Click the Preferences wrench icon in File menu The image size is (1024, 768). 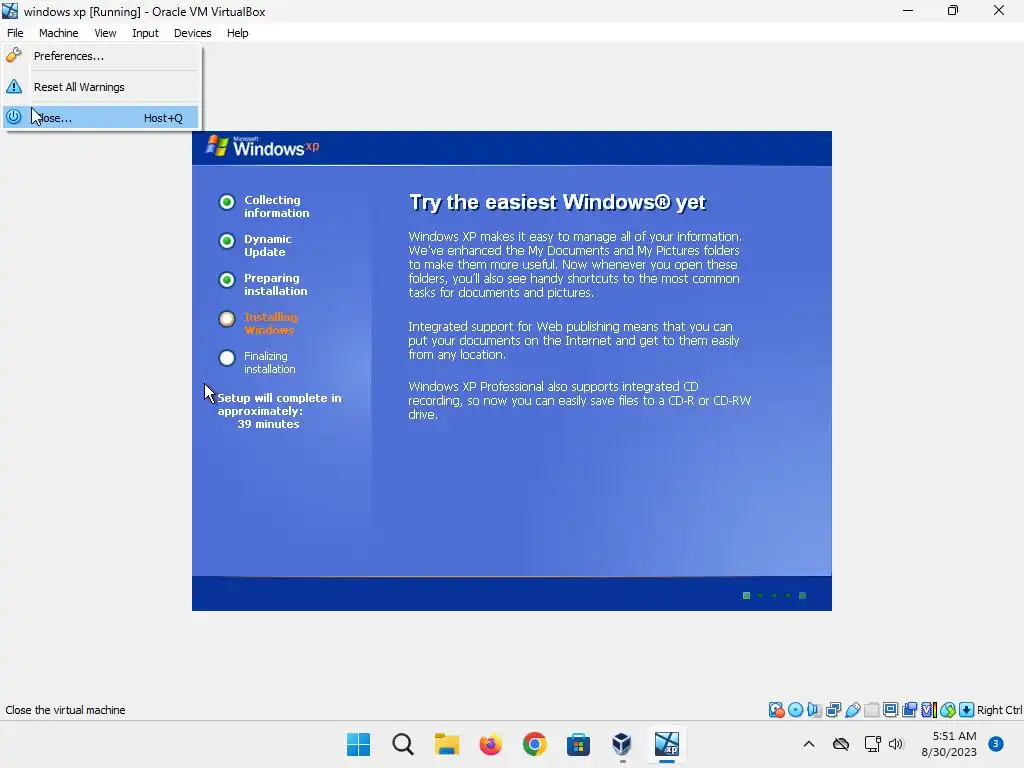pos(14,56)
